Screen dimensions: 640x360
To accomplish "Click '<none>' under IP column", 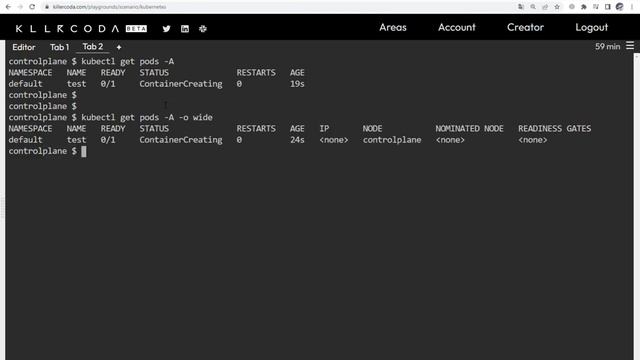I will (x=334, y=140).
